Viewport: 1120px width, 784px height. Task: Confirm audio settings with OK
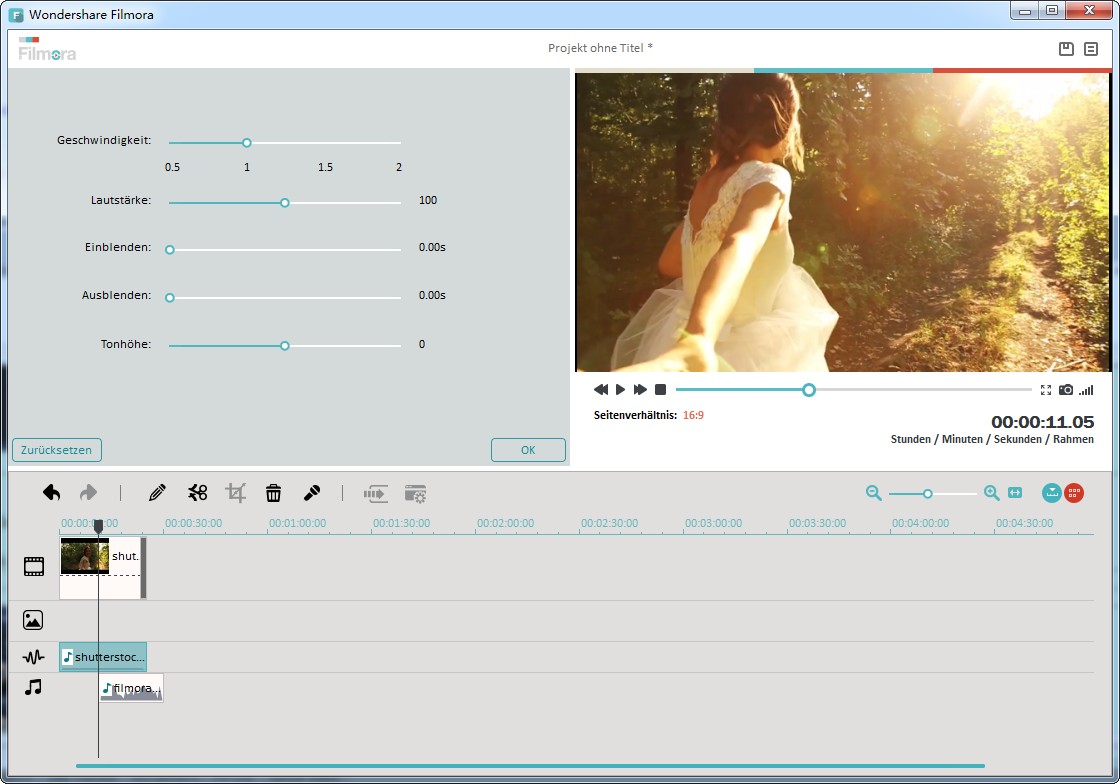[528, 450]
